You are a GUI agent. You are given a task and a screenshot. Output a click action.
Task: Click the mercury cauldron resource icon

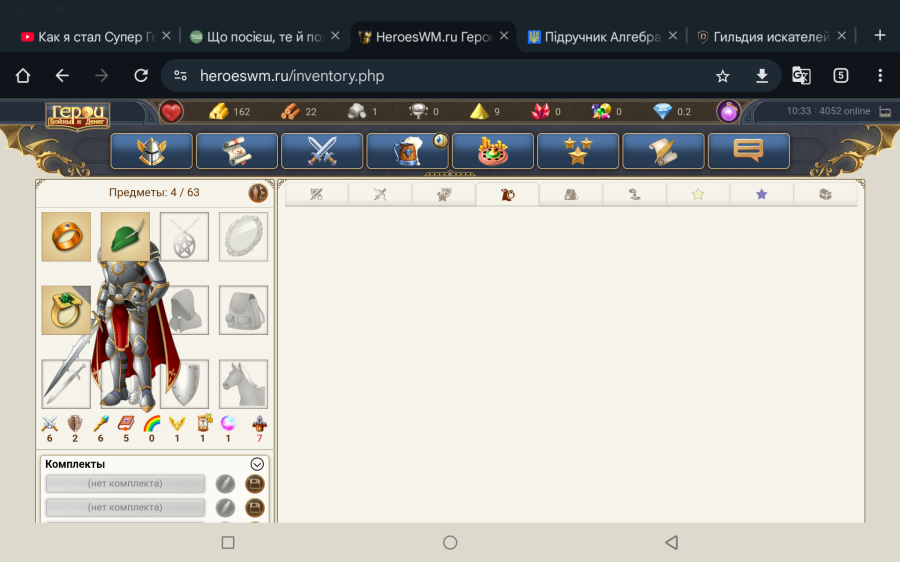click(x=418, y=111)
